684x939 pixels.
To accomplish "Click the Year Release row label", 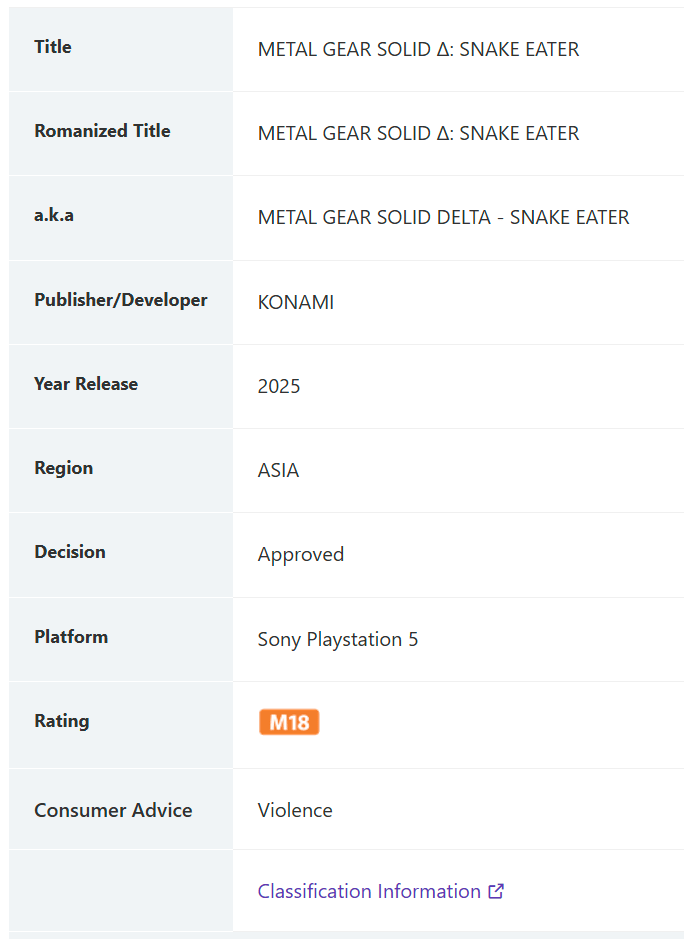I will click(x=86, y=384).
